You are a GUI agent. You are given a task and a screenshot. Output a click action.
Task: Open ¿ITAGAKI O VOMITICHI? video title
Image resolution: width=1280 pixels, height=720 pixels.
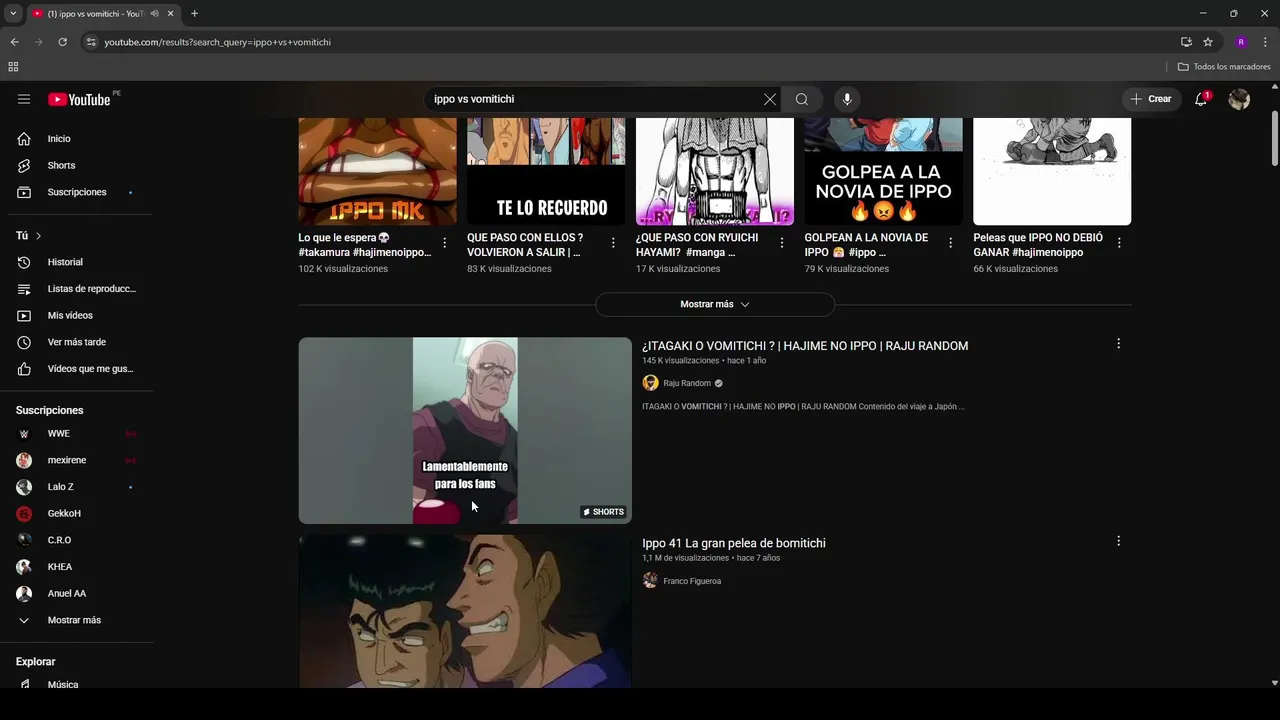click(805, 346)
